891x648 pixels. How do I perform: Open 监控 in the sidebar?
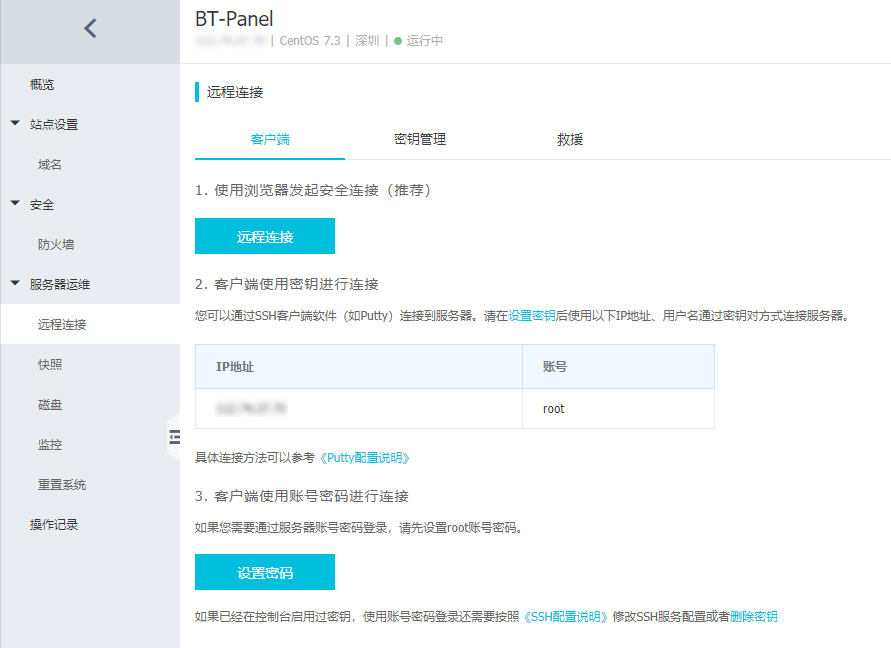coord(50,445)
